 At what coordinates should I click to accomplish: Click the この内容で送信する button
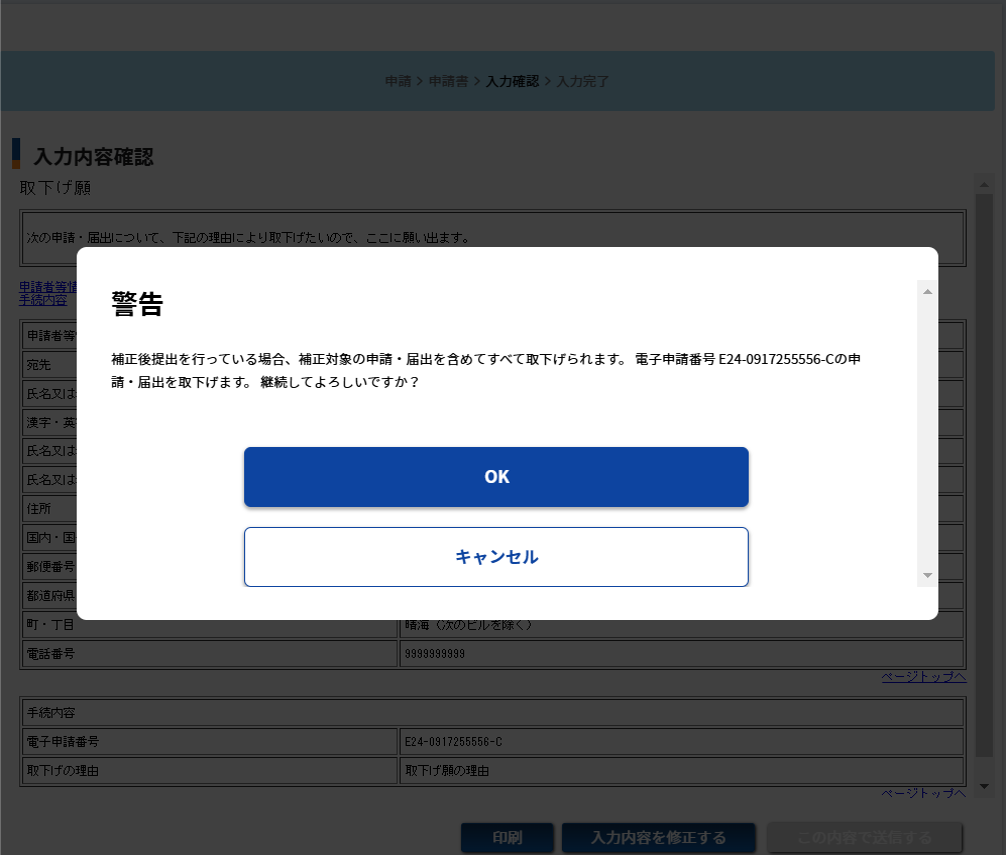pyautogui.click(x=864, y=837)
